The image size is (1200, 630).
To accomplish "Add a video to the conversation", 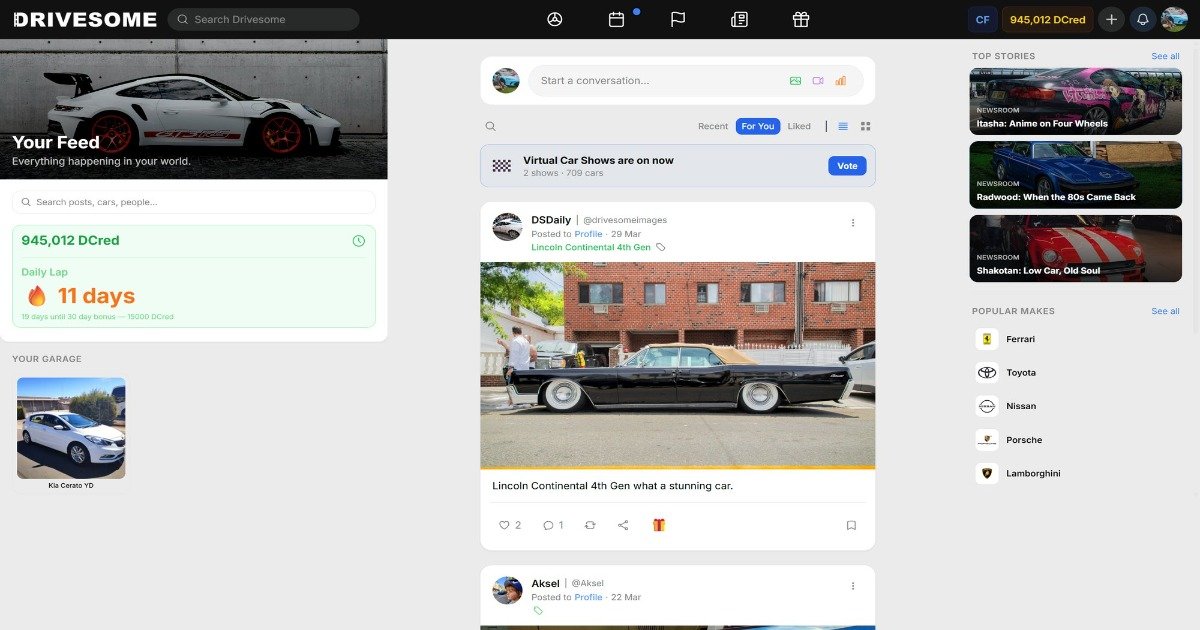I will click(x=818, y=81).
